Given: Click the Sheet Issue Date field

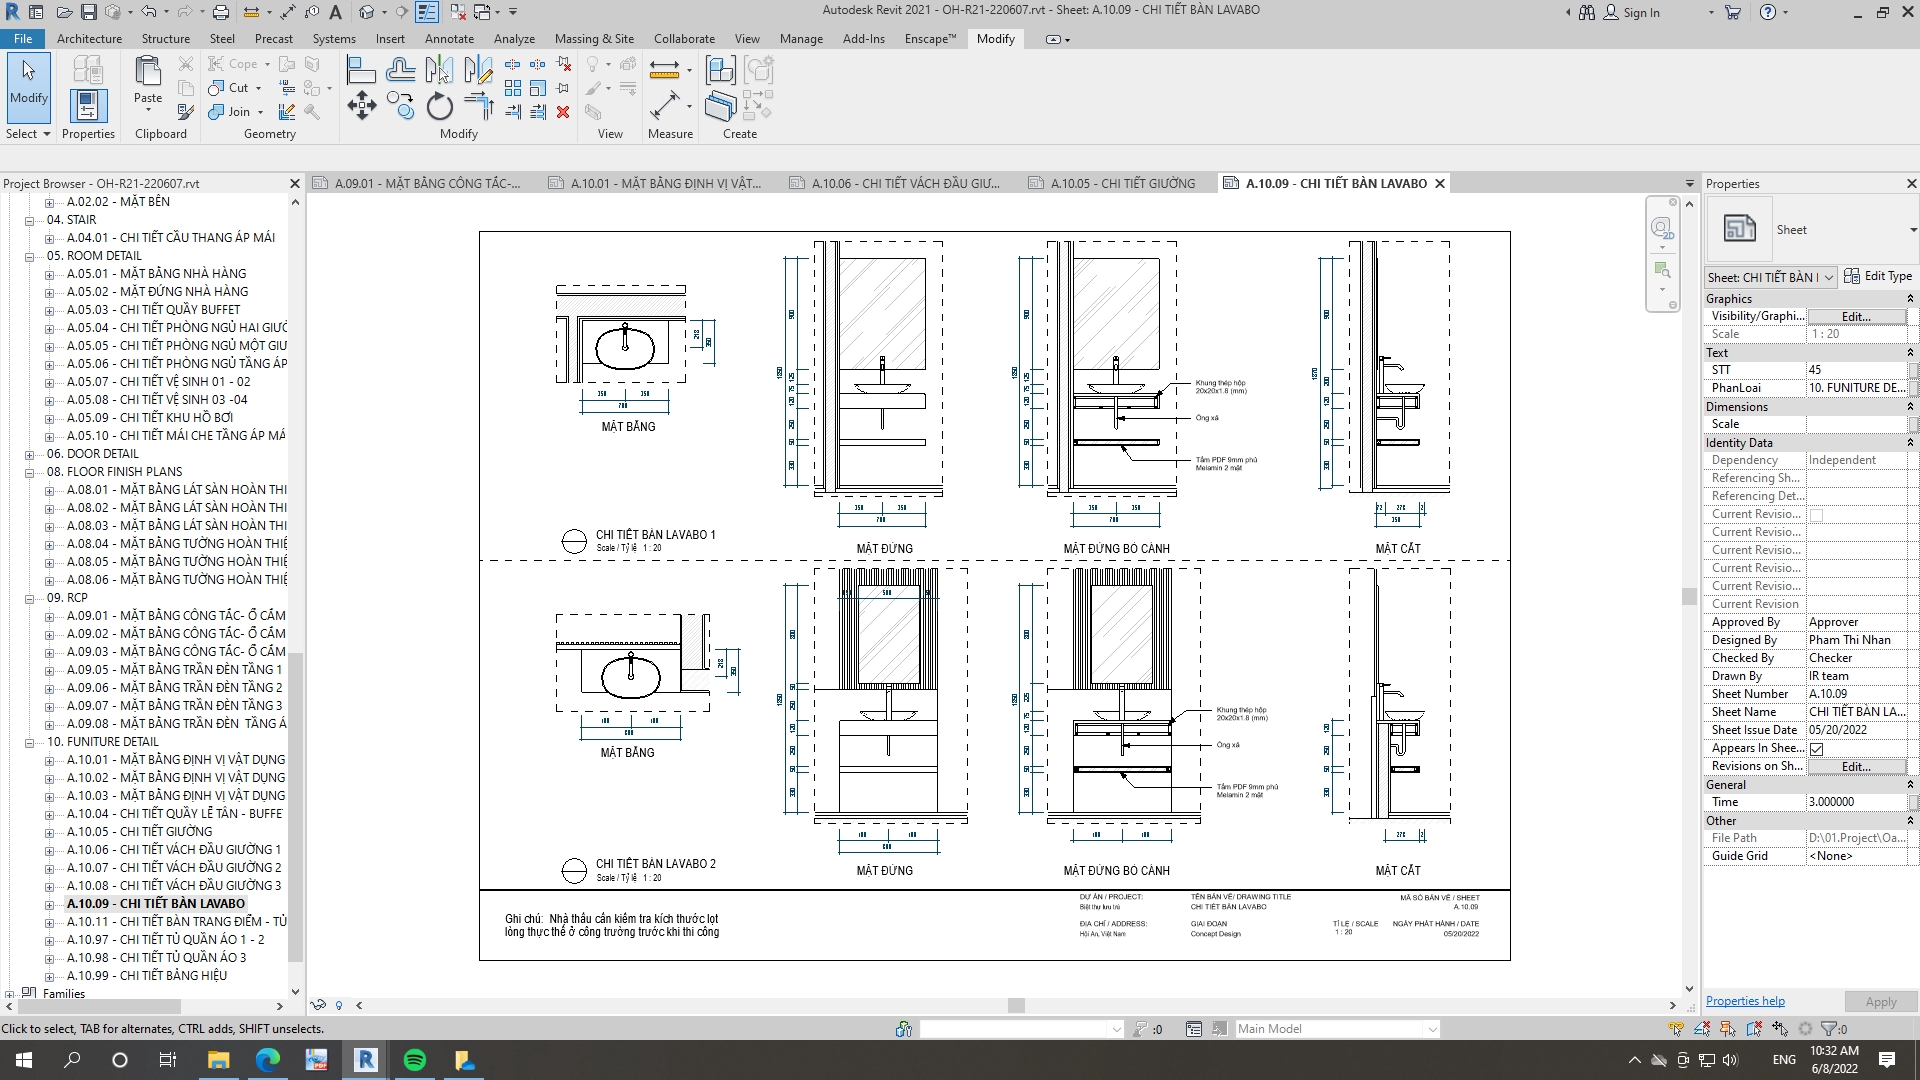Looking at the screenshot, I should tap(1857, 730).
